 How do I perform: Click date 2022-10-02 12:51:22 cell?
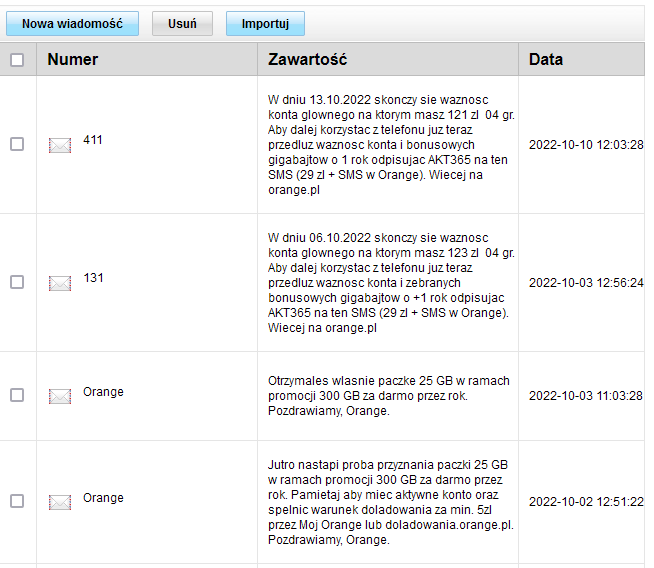(586, 501)
